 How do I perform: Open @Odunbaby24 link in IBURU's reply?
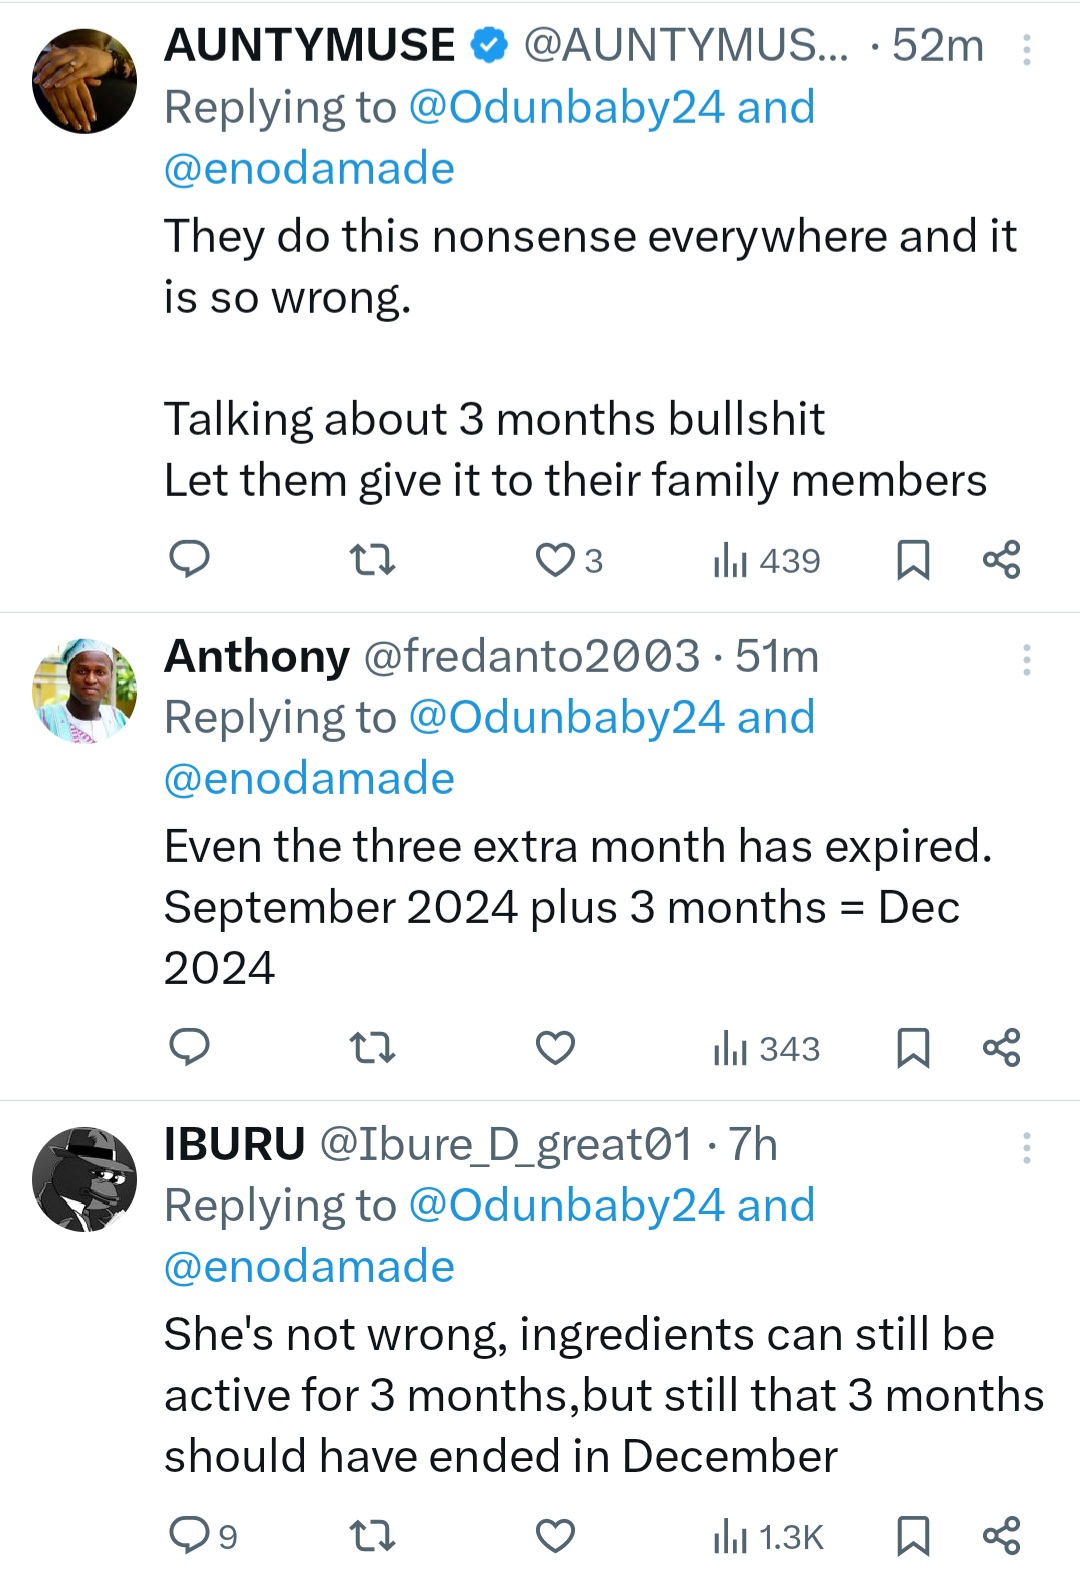[x=566, y=1205]
